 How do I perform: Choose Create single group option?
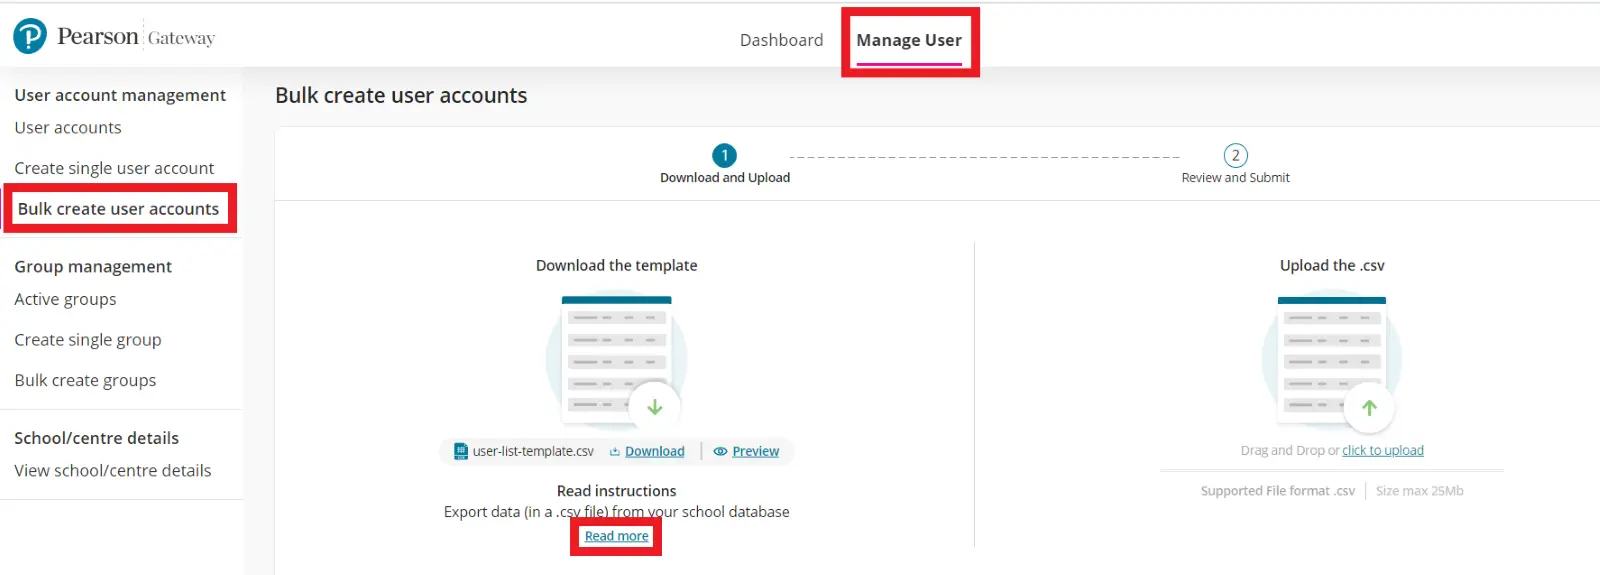(88, 340)
